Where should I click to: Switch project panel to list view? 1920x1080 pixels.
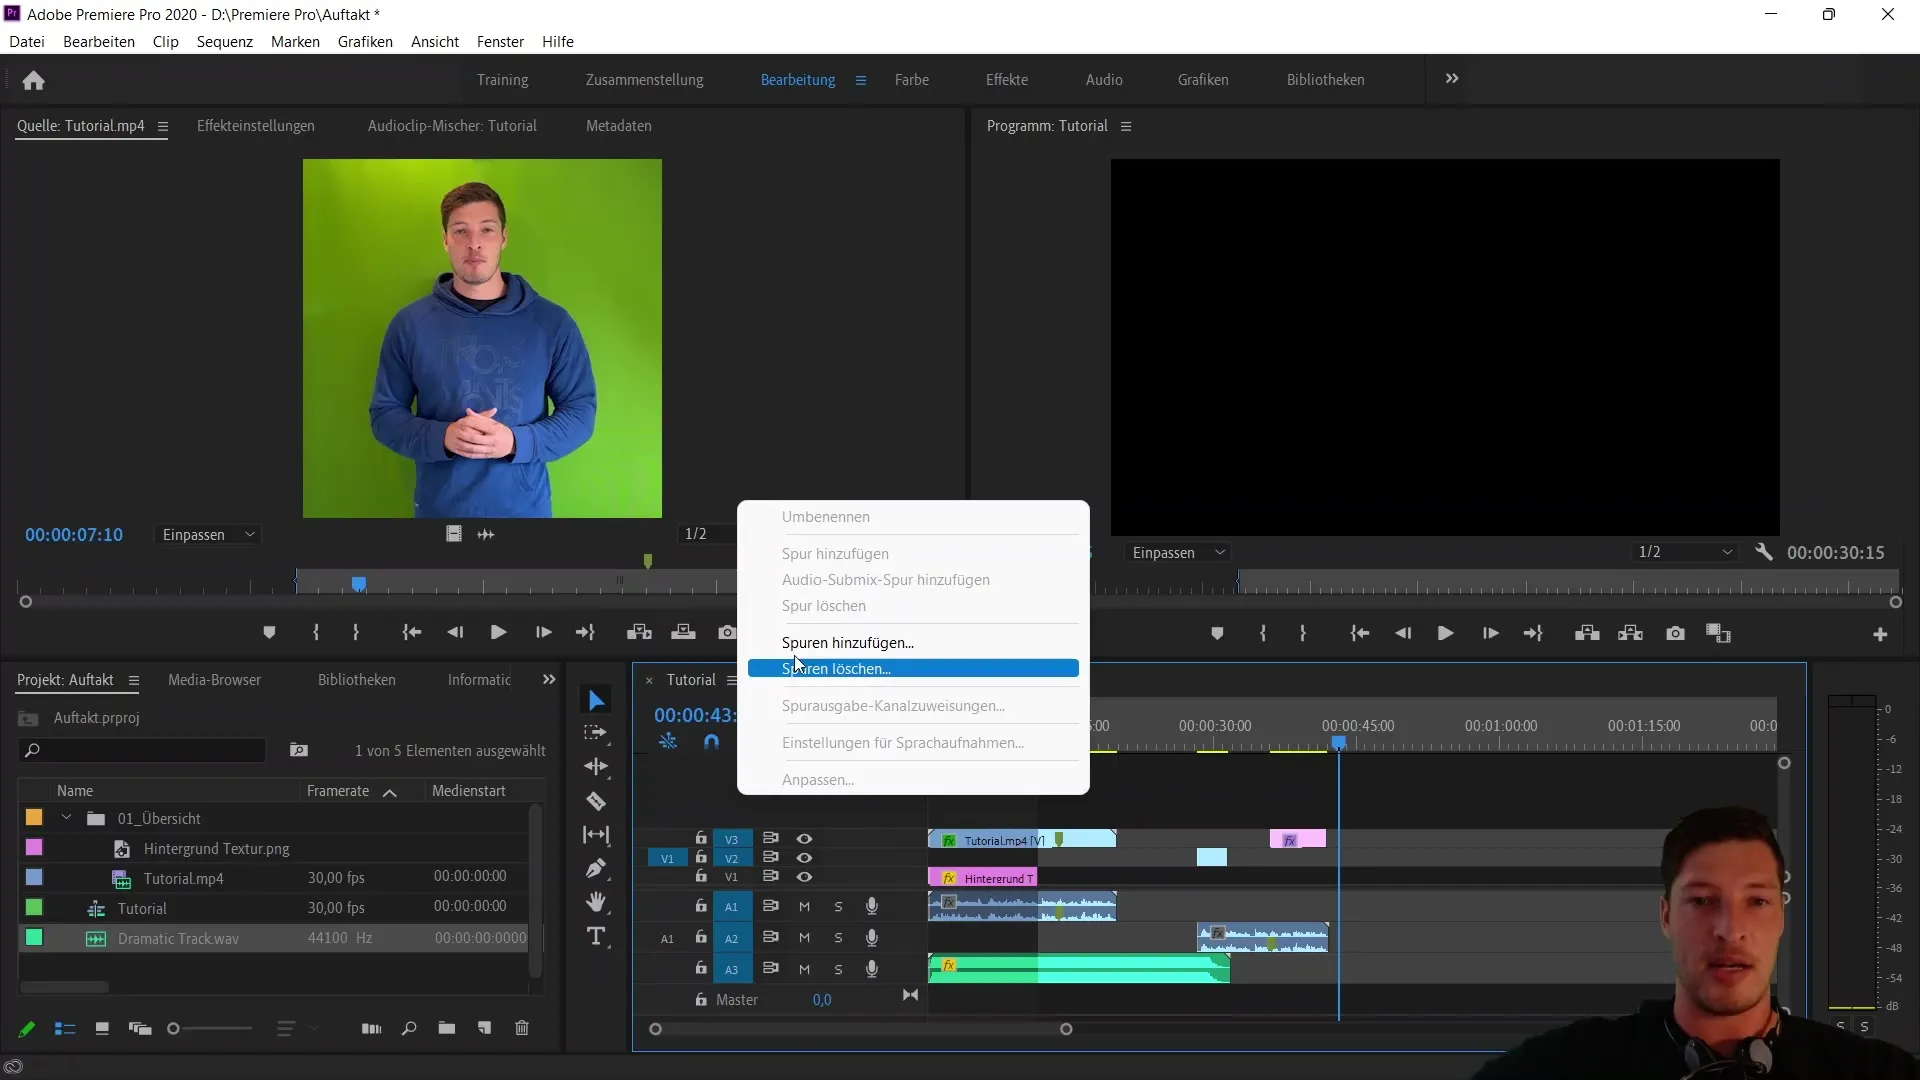click(65, 1028)
